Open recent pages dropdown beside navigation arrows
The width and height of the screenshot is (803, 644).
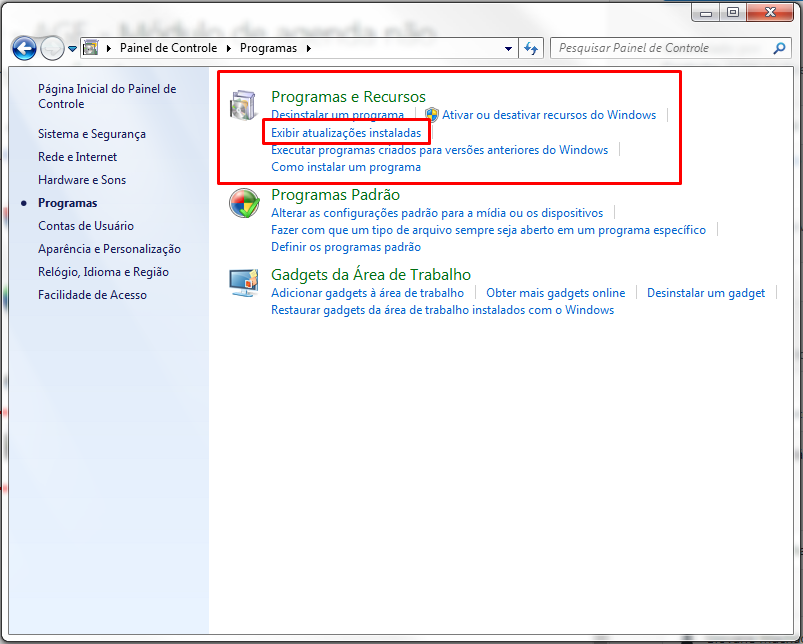click(x=72, y=49)
